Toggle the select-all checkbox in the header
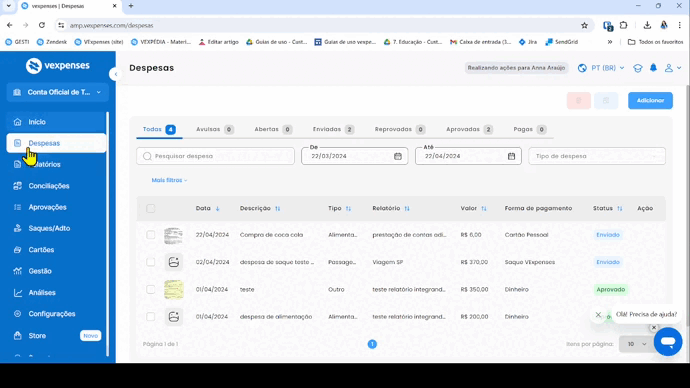 coord(150,209)
